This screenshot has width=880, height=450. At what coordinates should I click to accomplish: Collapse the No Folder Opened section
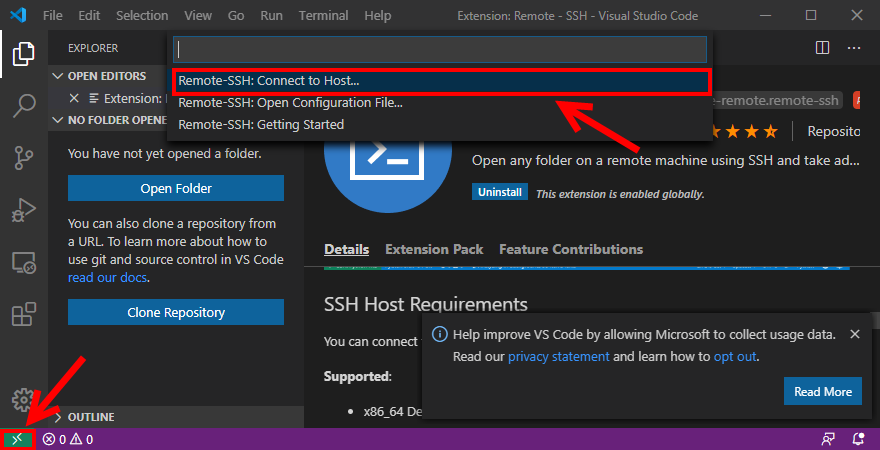pos(58,121)
